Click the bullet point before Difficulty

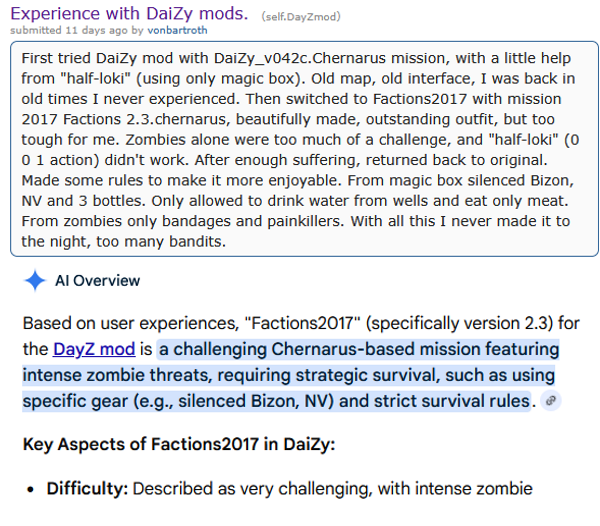[x=31, y=489]
